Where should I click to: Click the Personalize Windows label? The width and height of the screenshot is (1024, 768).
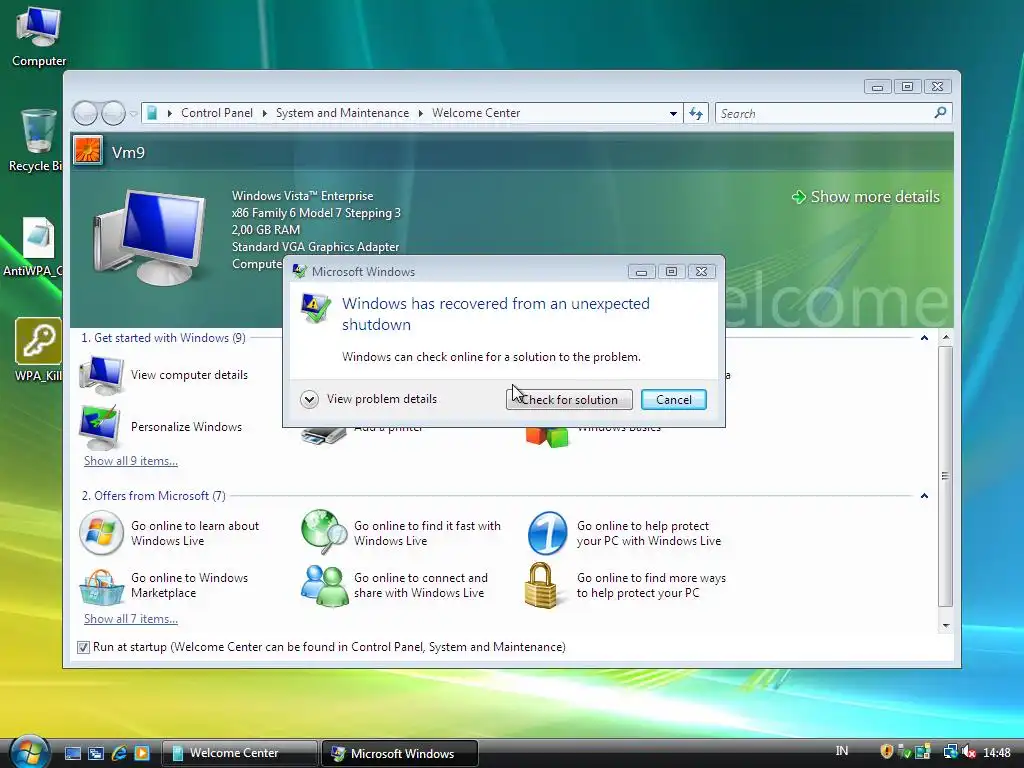[186, 426]
